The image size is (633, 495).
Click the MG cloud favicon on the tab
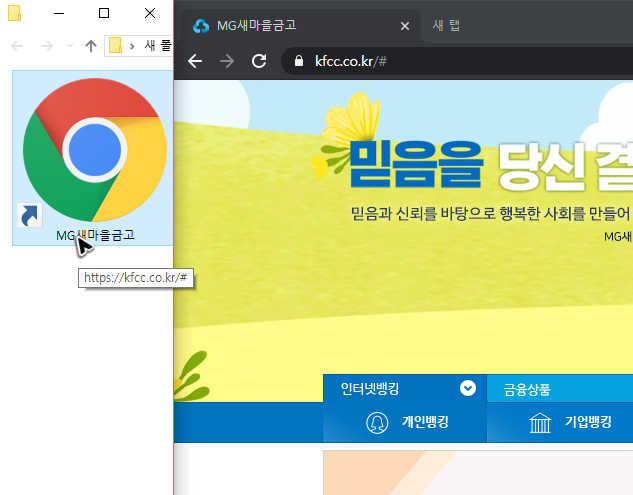(x=201, y=26)
